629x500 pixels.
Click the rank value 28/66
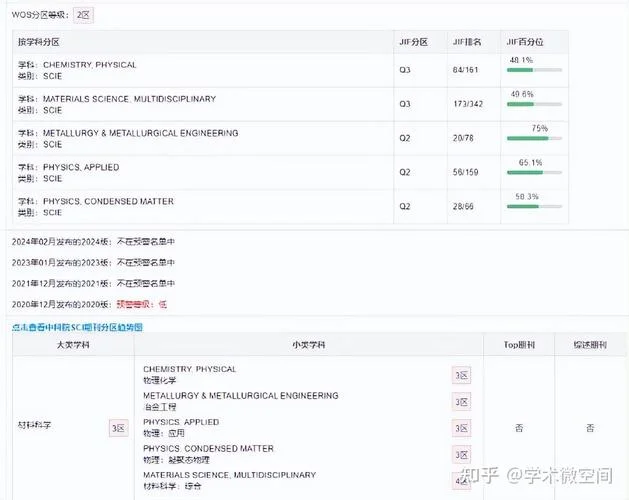coord(463,206)
